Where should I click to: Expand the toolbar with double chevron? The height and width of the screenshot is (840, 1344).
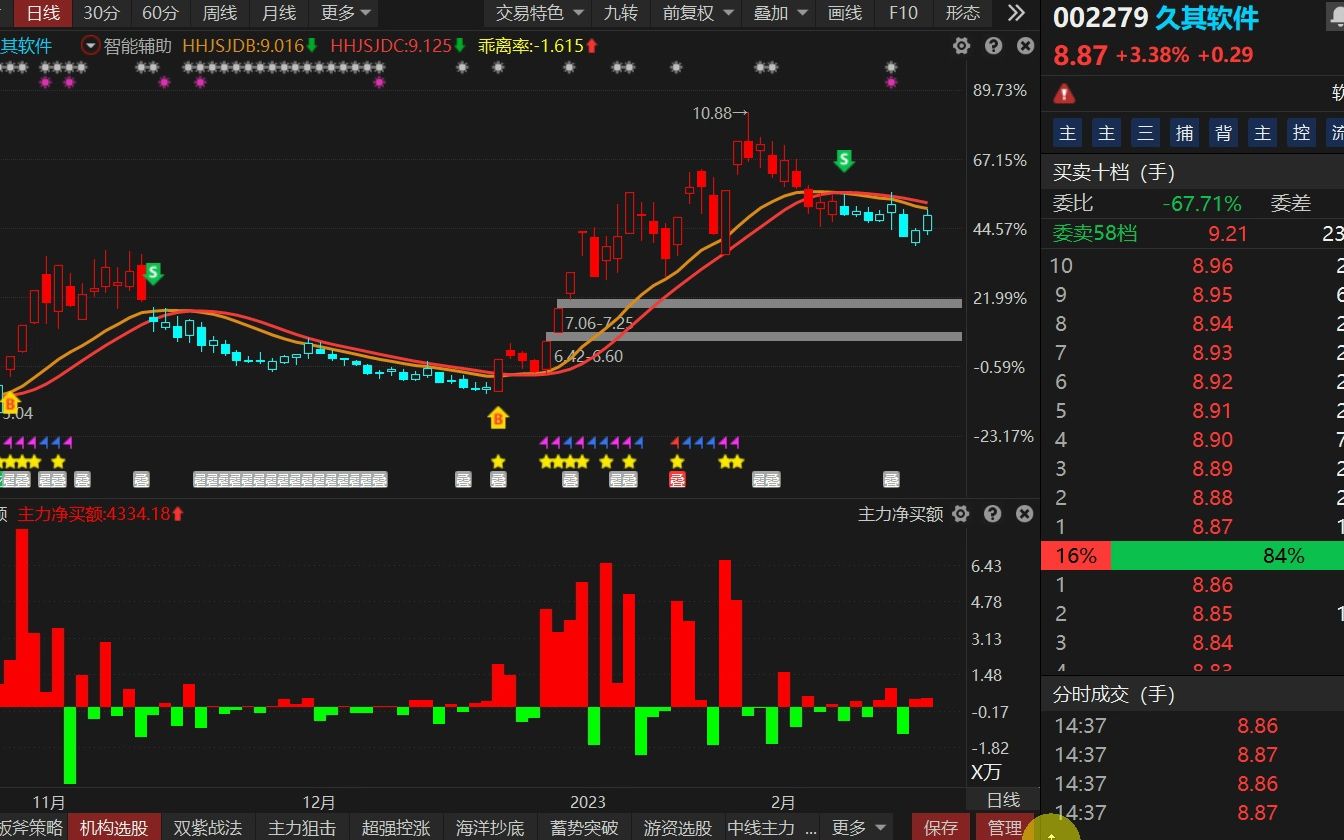coord(1016,13)
